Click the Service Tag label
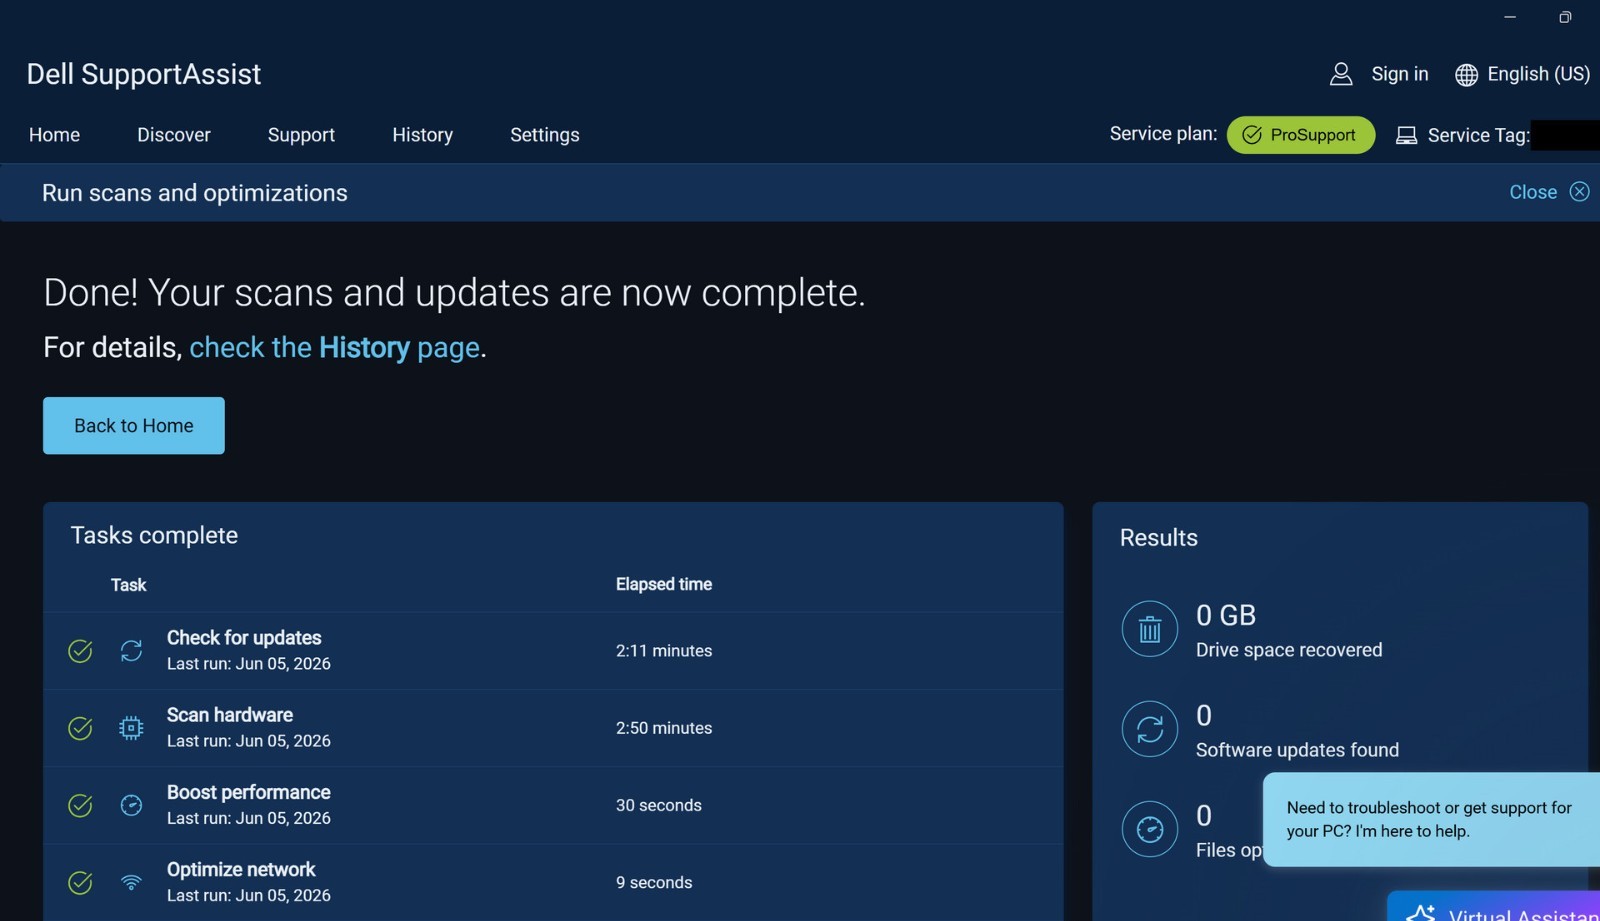 coord(1478,135)
